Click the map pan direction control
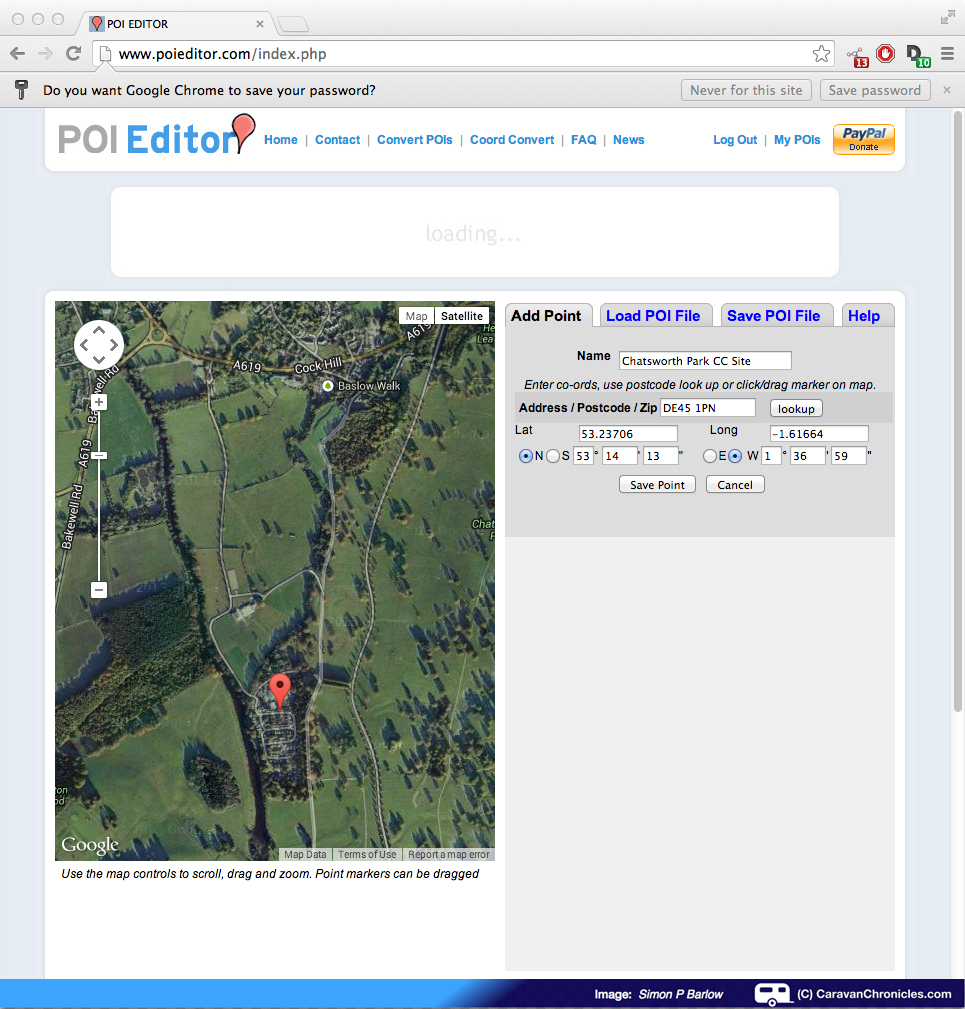This screenshot has height=1009, width=965. 99,345
